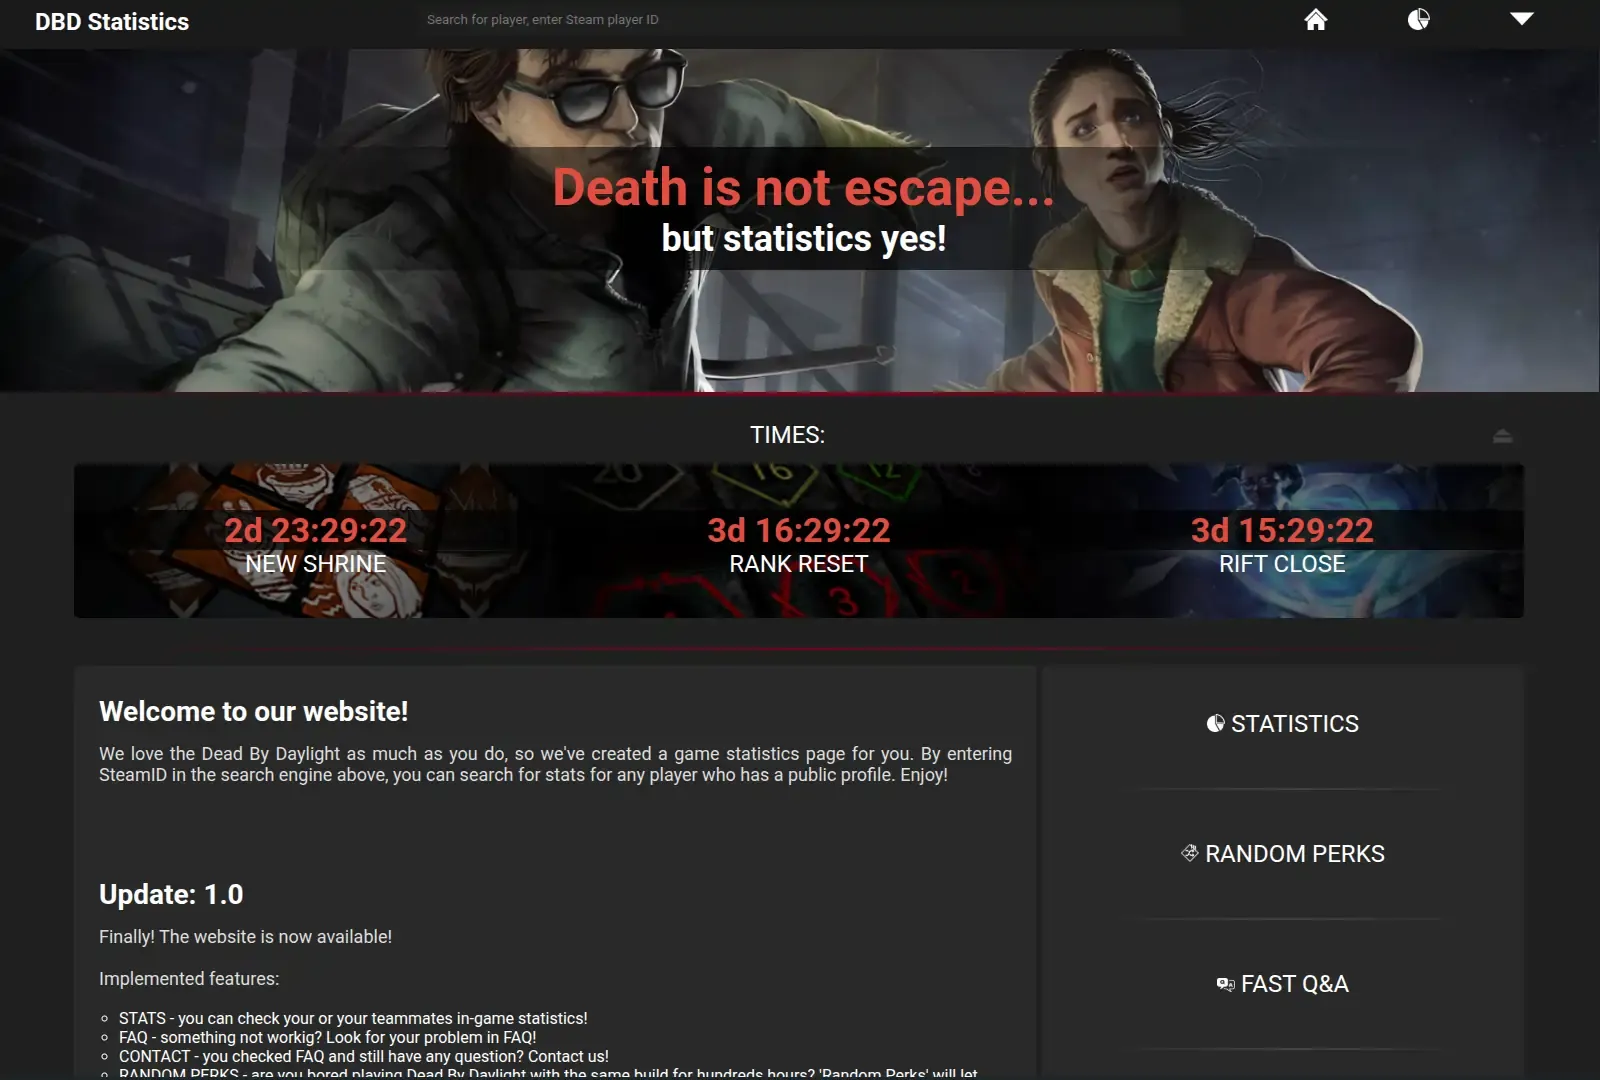
Task: Click the 'but statistics yes!' banner subtitle
Action: [x=804, y=239]
